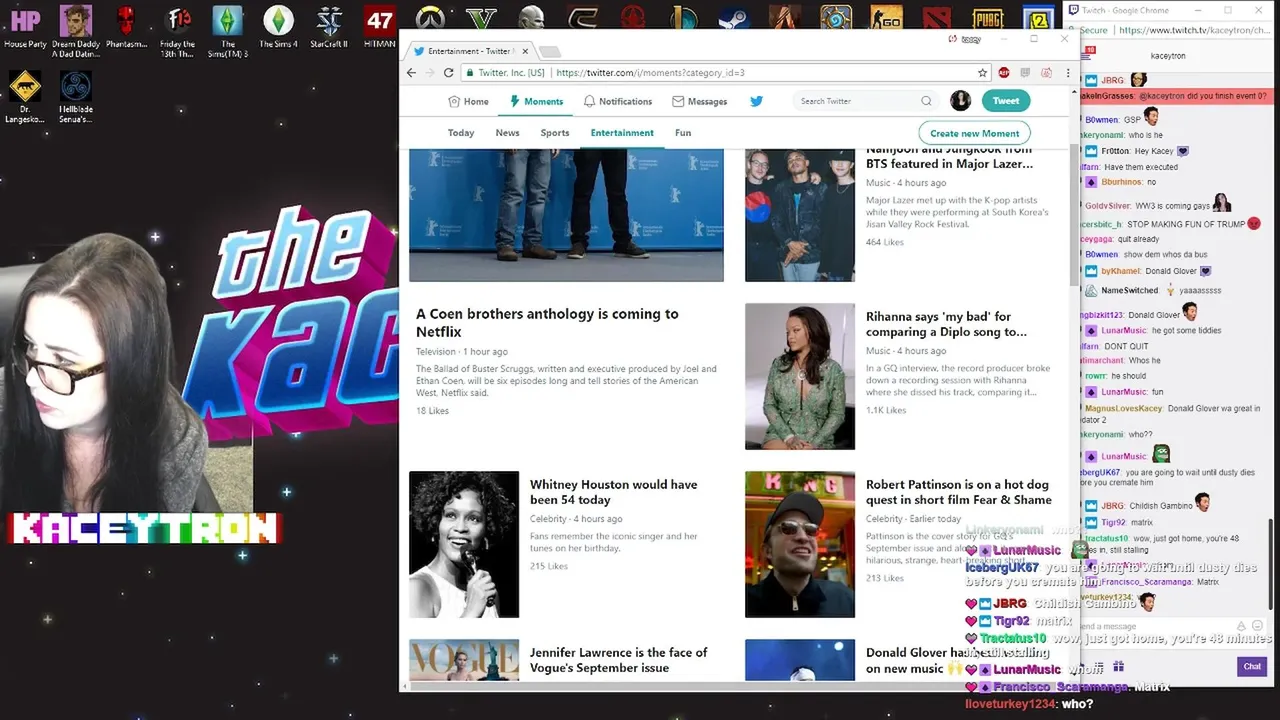The image size is (1280, 720).
Task: Open the Twitter profile avatar menu
Action: (x=960, y=100)
